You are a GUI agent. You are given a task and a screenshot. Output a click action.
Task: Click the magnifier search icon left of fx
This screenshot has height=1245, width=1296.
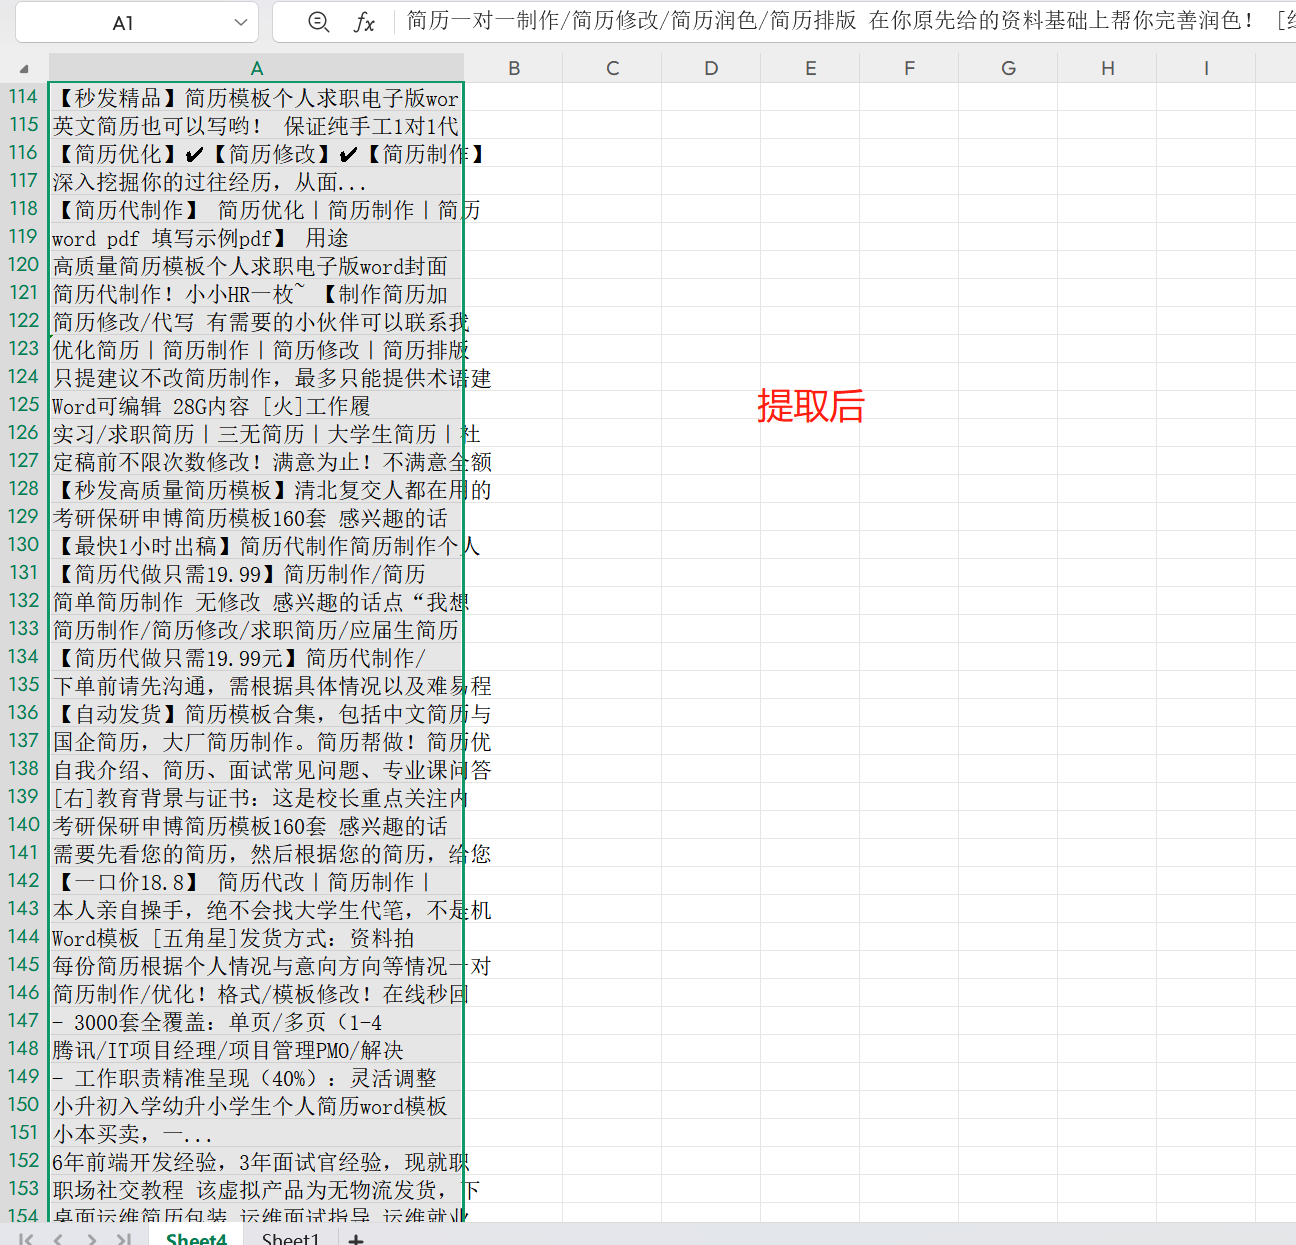click(320, 22)
